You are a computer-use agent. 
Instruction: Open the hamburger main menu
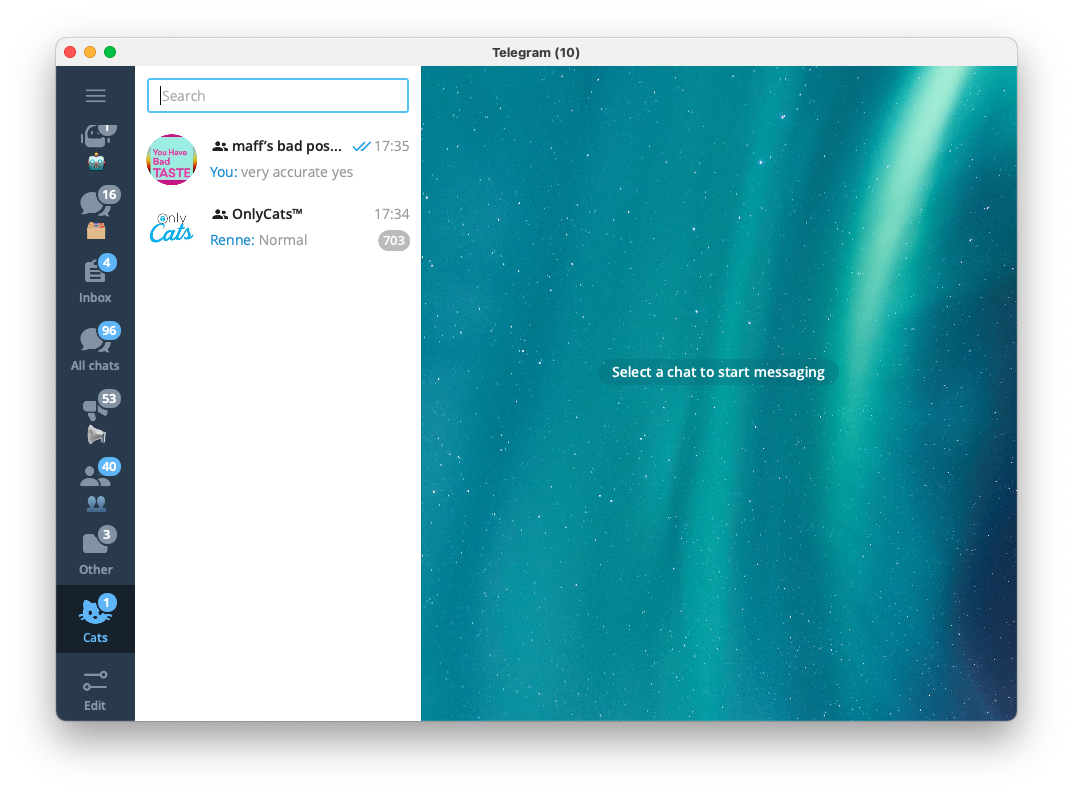(95, 96)
